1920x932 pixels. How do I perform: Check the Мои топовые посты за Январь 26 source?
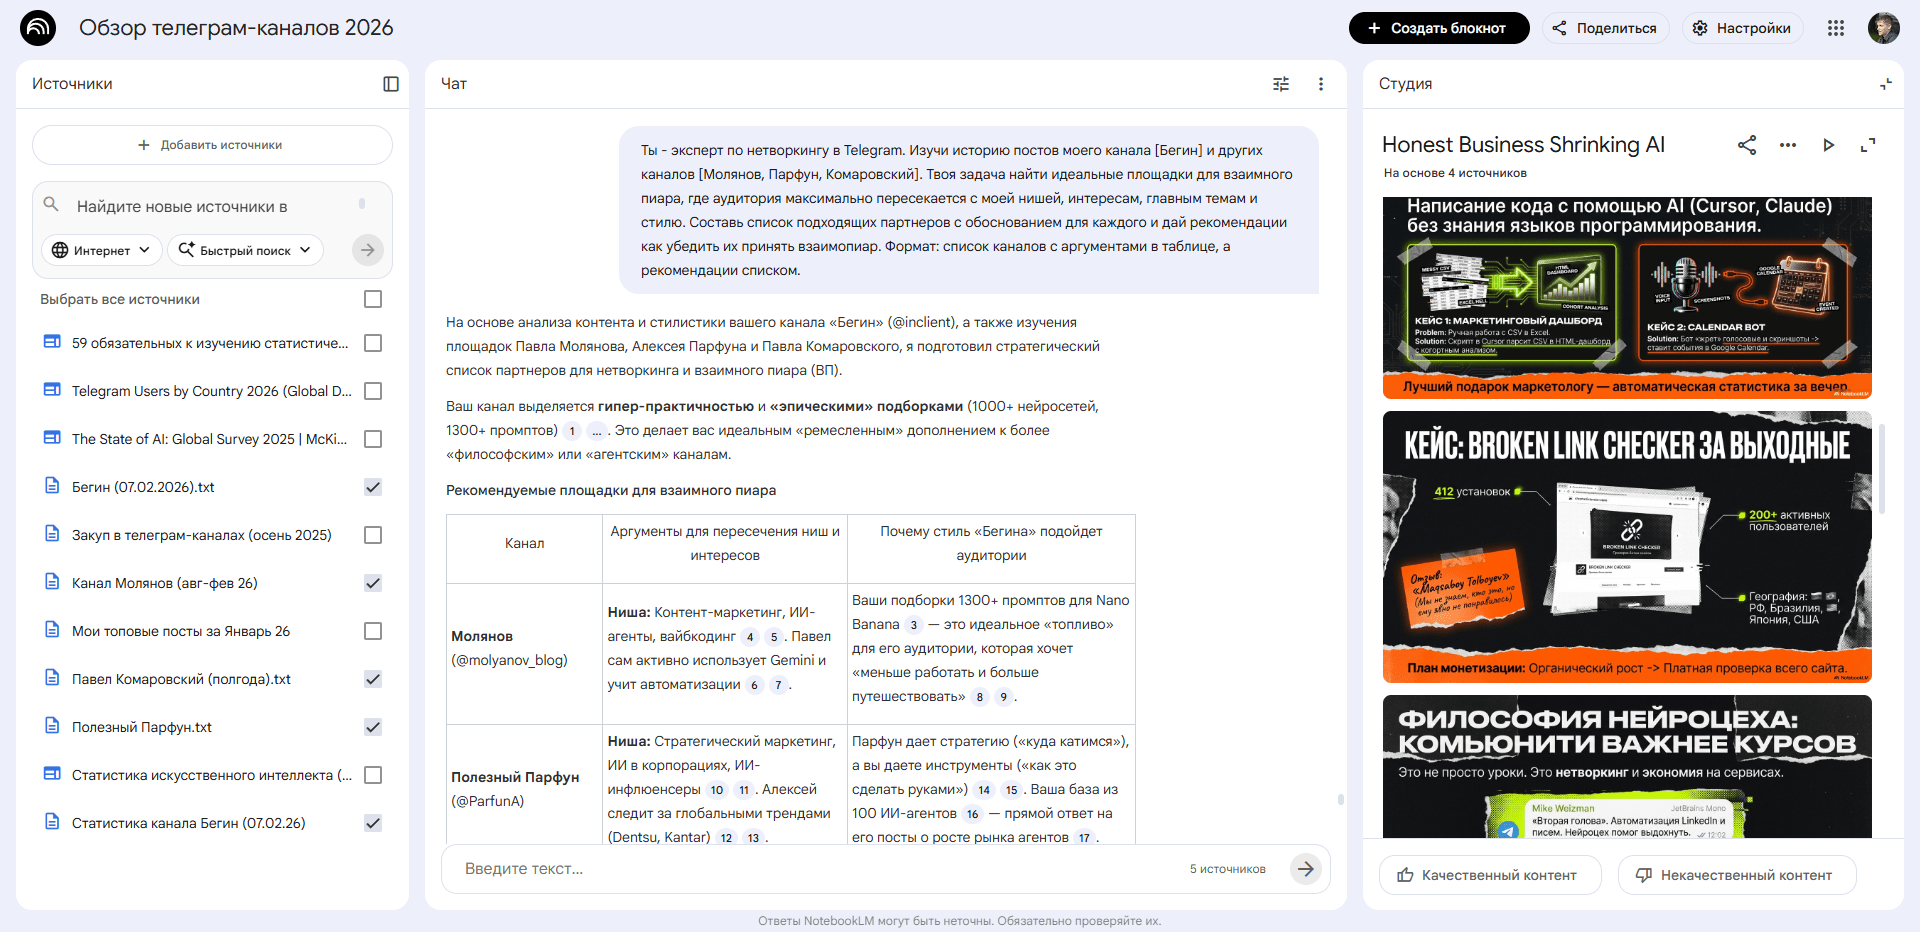(373, 631)
